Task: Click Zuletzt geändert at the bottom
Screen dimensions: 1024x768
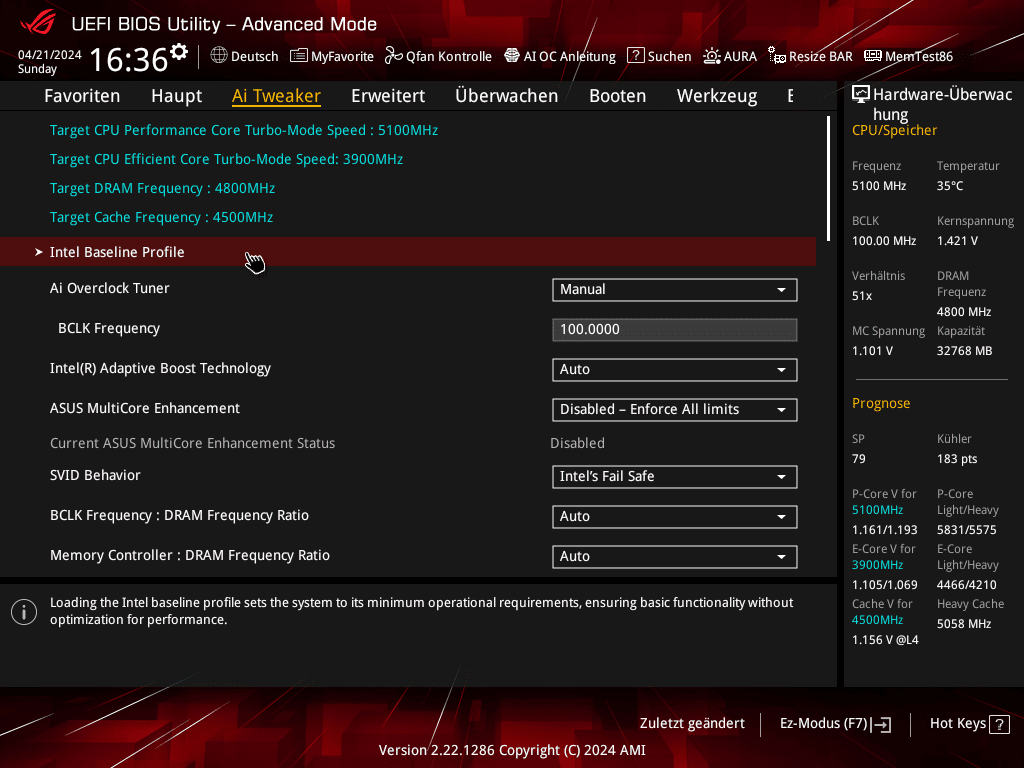Action: click(x=692, y=724)
